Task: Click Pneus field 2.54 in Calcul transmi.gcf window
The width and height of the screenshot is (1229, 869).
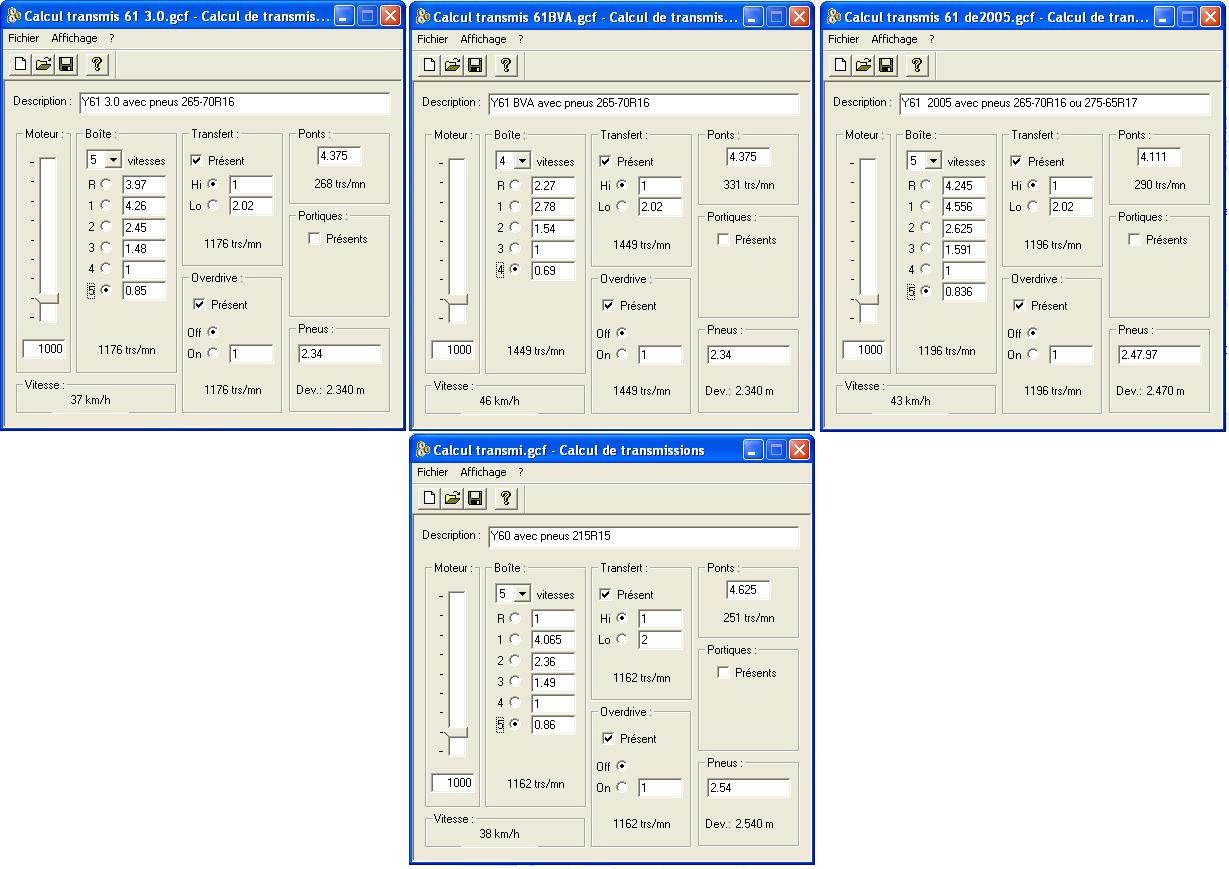Action: point(749,788)
